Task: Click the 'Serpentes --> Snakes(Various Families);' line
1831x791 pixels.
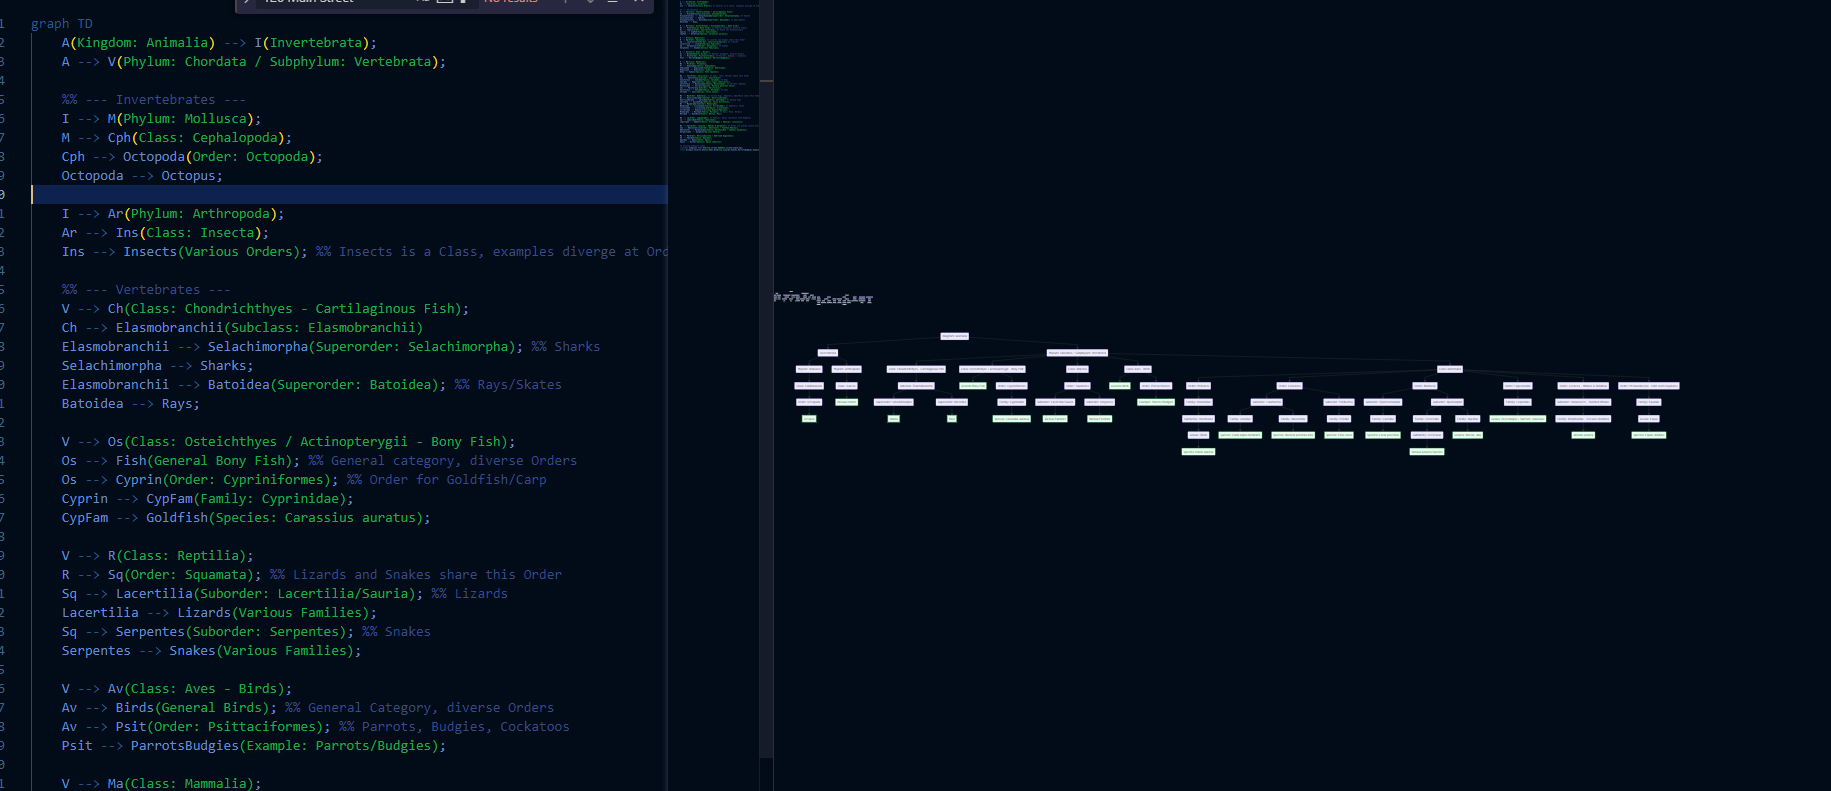Action: coord(211,651)
